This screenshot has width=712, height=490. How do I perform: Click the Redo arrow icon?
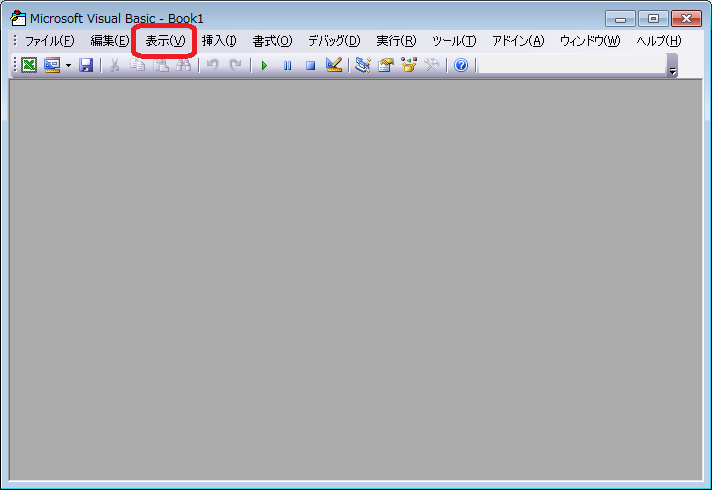click(x=235, y=65)
